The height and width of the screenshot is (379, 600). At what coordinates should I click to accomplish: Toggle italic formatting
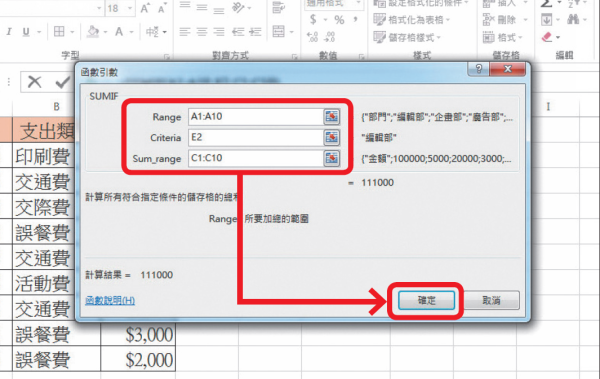9,32
